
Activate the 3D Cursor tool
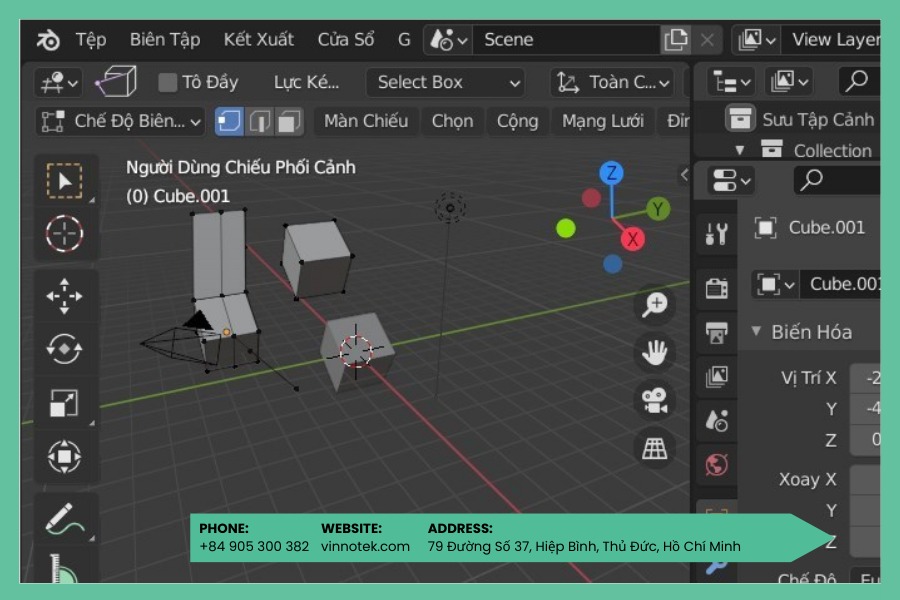click(x=64, y=234)
